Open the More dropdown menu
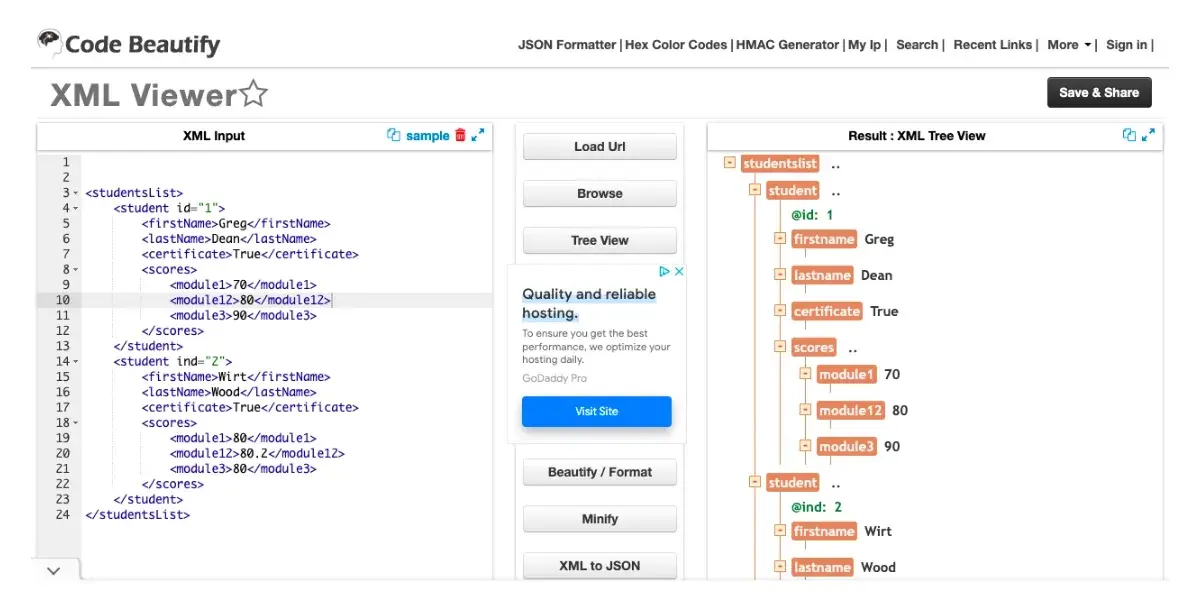Screen dimensions: 1202x609 (1069, 45)
